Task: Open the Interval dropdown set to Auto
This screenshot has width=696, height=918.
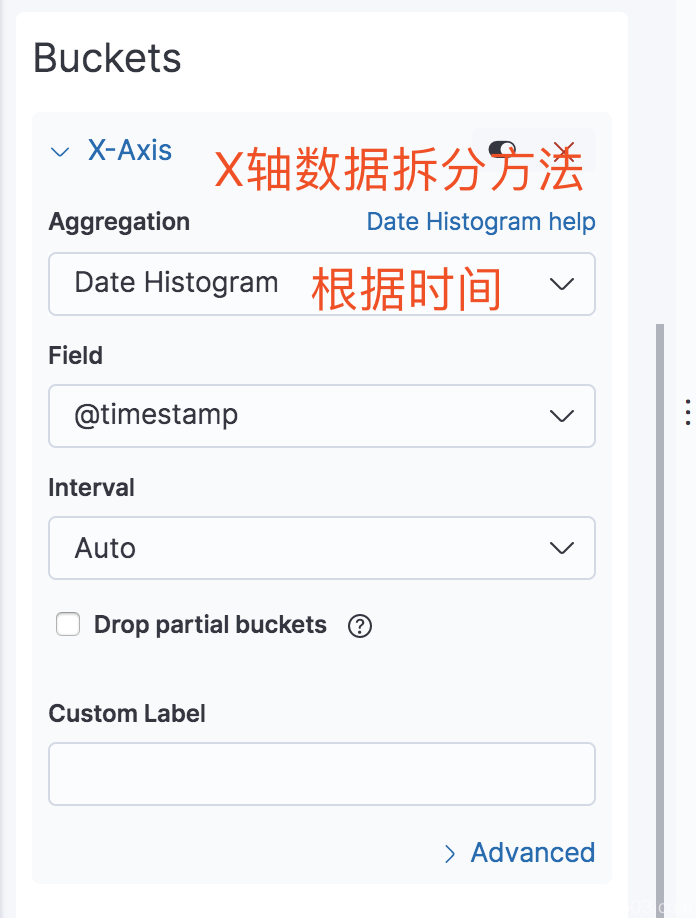Action: click(321, 548)
